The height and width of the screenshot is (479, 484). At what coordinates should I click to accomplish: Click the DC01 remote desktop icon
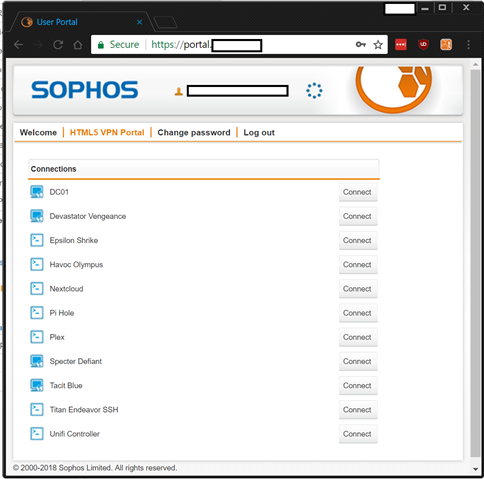[x=37, y=192]
